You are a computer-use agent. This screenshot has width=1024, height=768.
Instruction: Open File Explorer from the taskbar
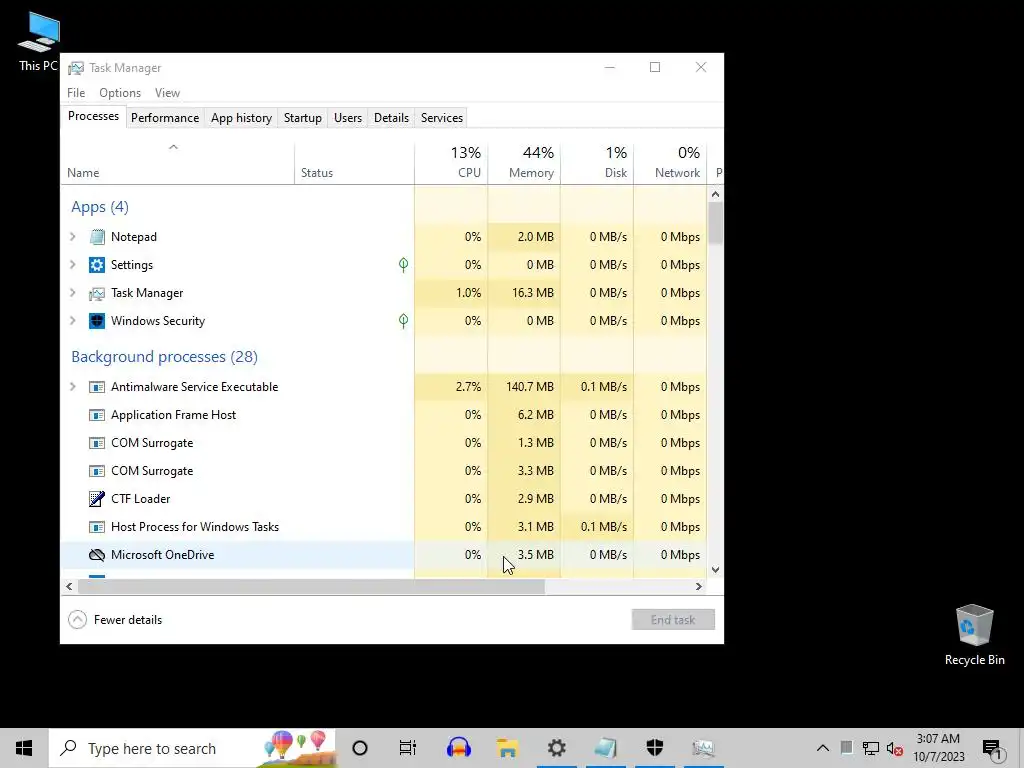pos(507,748)
